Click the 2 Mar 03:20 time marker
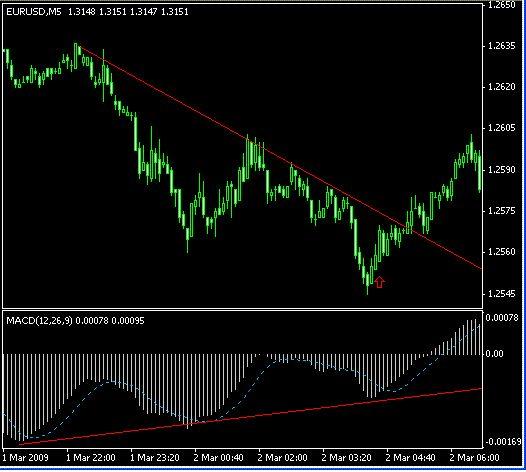Image resolution: width=526 pixels, height=472 pixels. pos(347,458)
